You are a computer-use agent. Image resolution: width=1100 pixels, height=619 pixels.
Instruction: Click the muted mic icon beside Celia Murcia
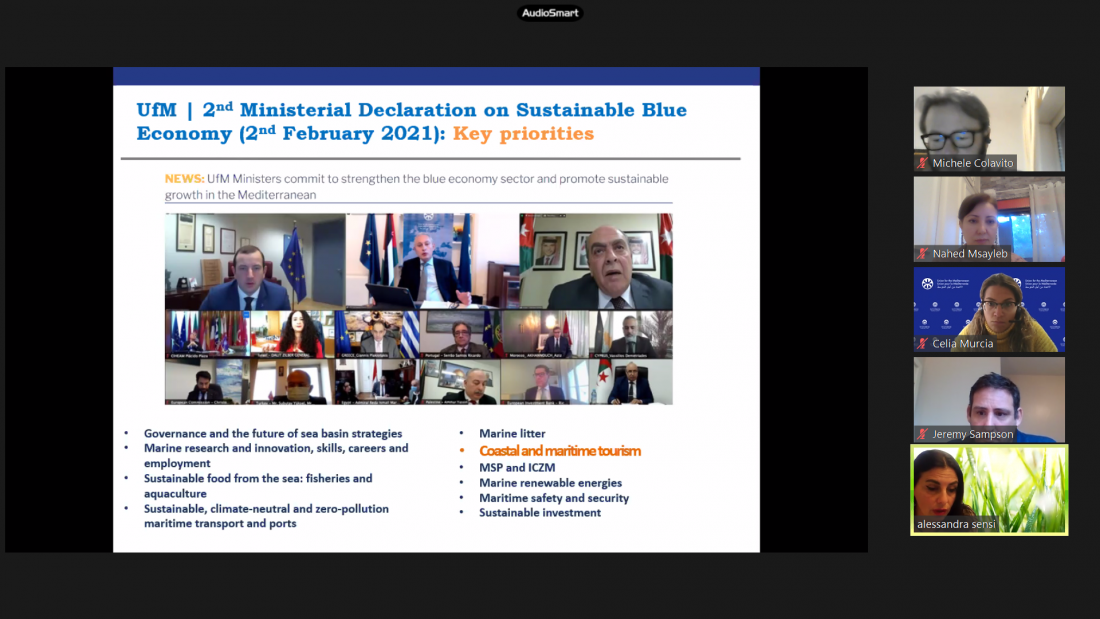point(923,344)
